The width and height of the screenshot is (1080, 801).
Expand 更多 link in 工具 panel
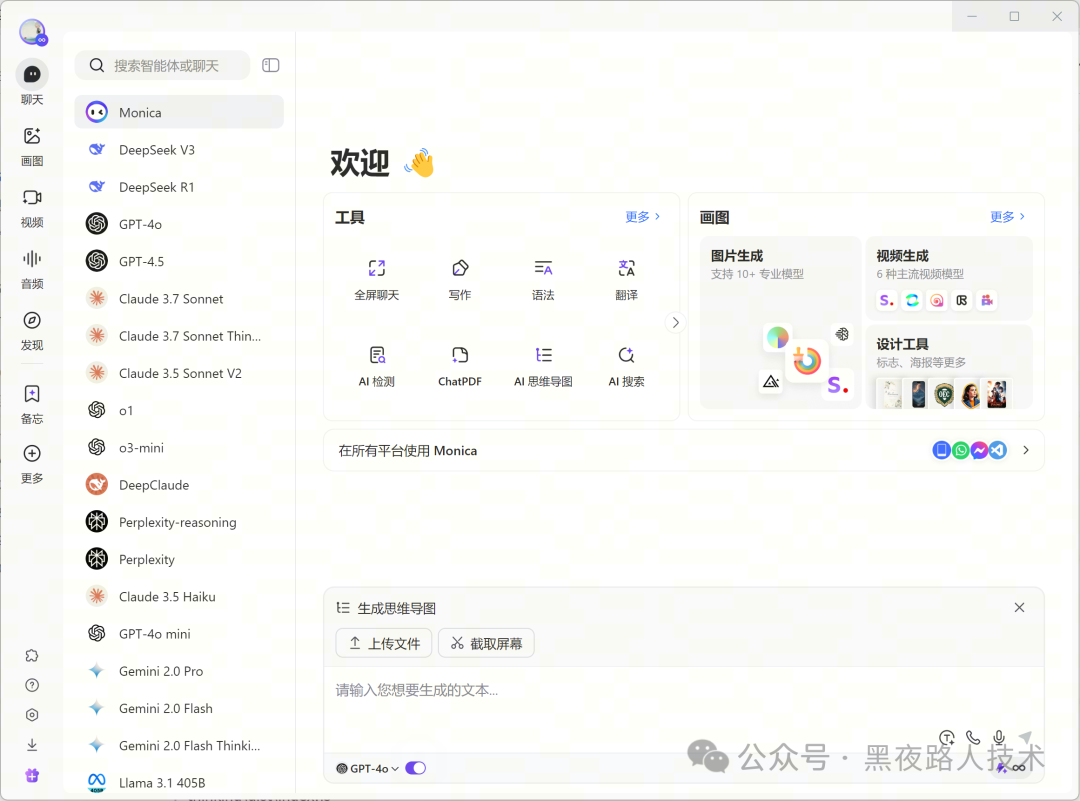643,217
